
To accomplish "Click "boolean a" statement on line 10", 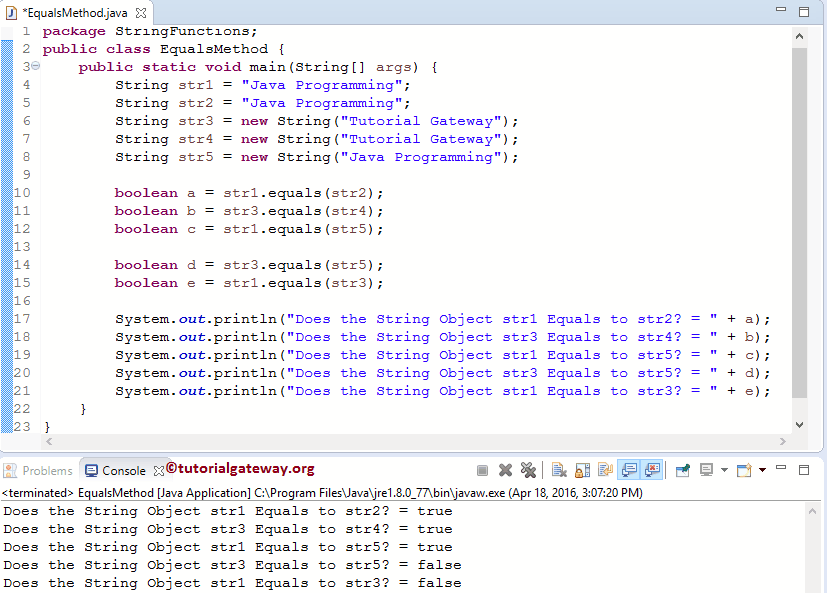I will pyautogui.click(x=249, y=193).
